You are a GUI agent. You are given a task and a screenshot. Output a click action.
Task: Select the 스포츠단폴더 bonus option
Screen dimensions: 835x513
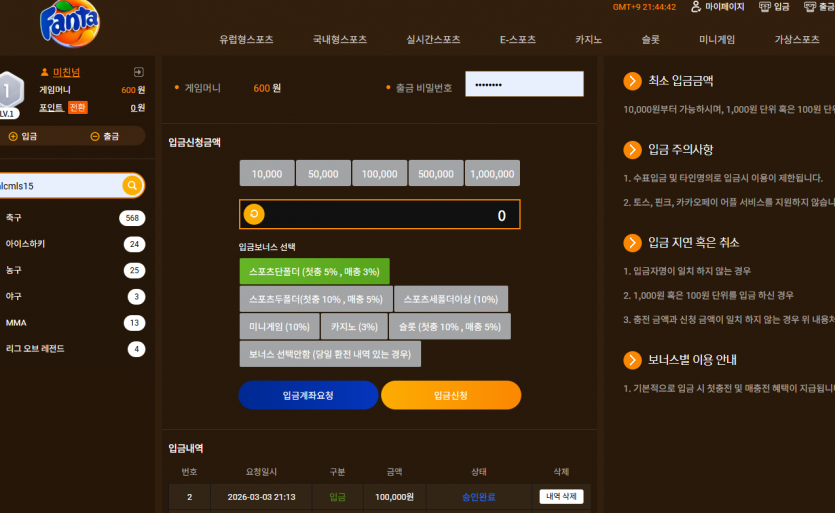pos(314,272)
